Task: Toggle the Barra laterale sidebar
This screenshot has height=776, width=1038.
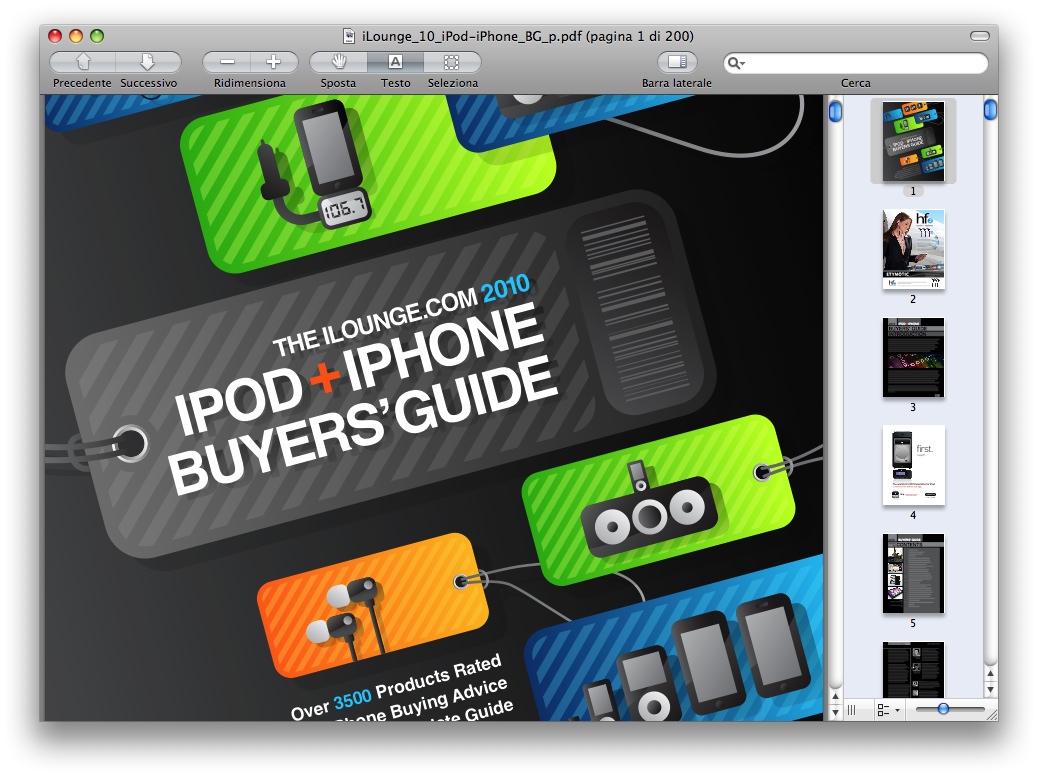Action: click(x=677, y=62)
